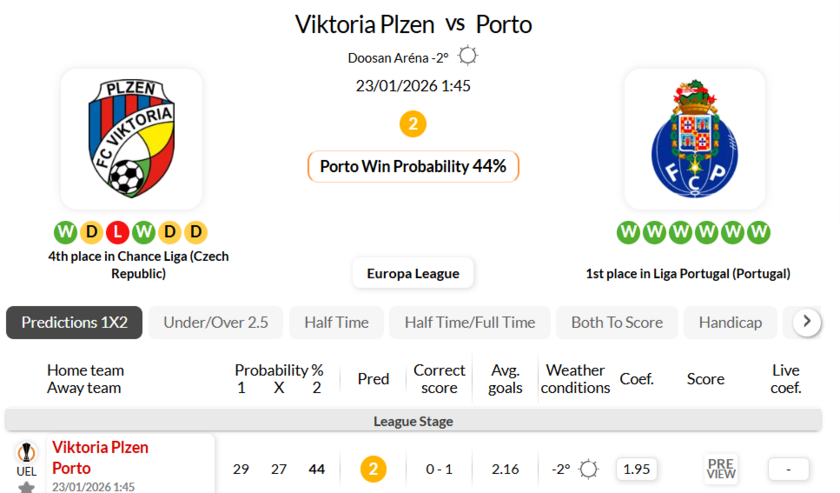Click the orange prediction 2 badge in table row

pyautogui.click(x=373, y=468)
